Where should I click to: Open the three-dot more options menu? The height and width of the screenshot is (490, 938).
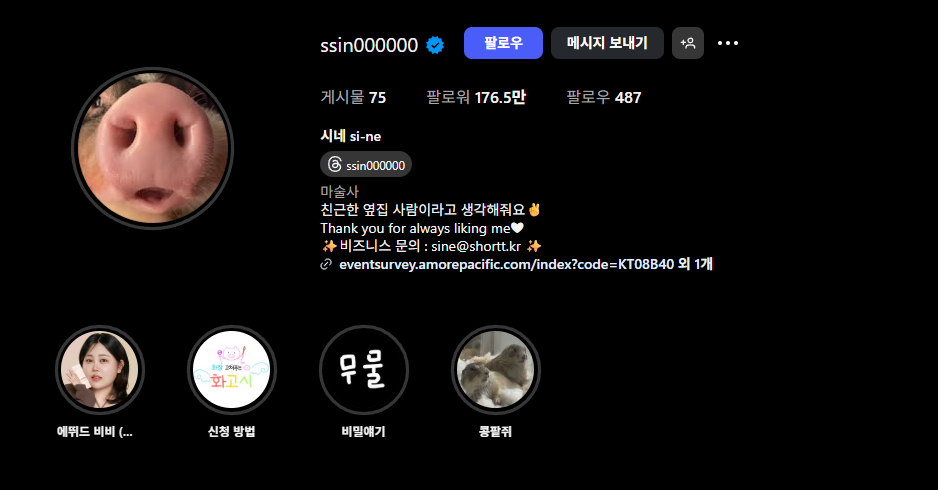727,43
